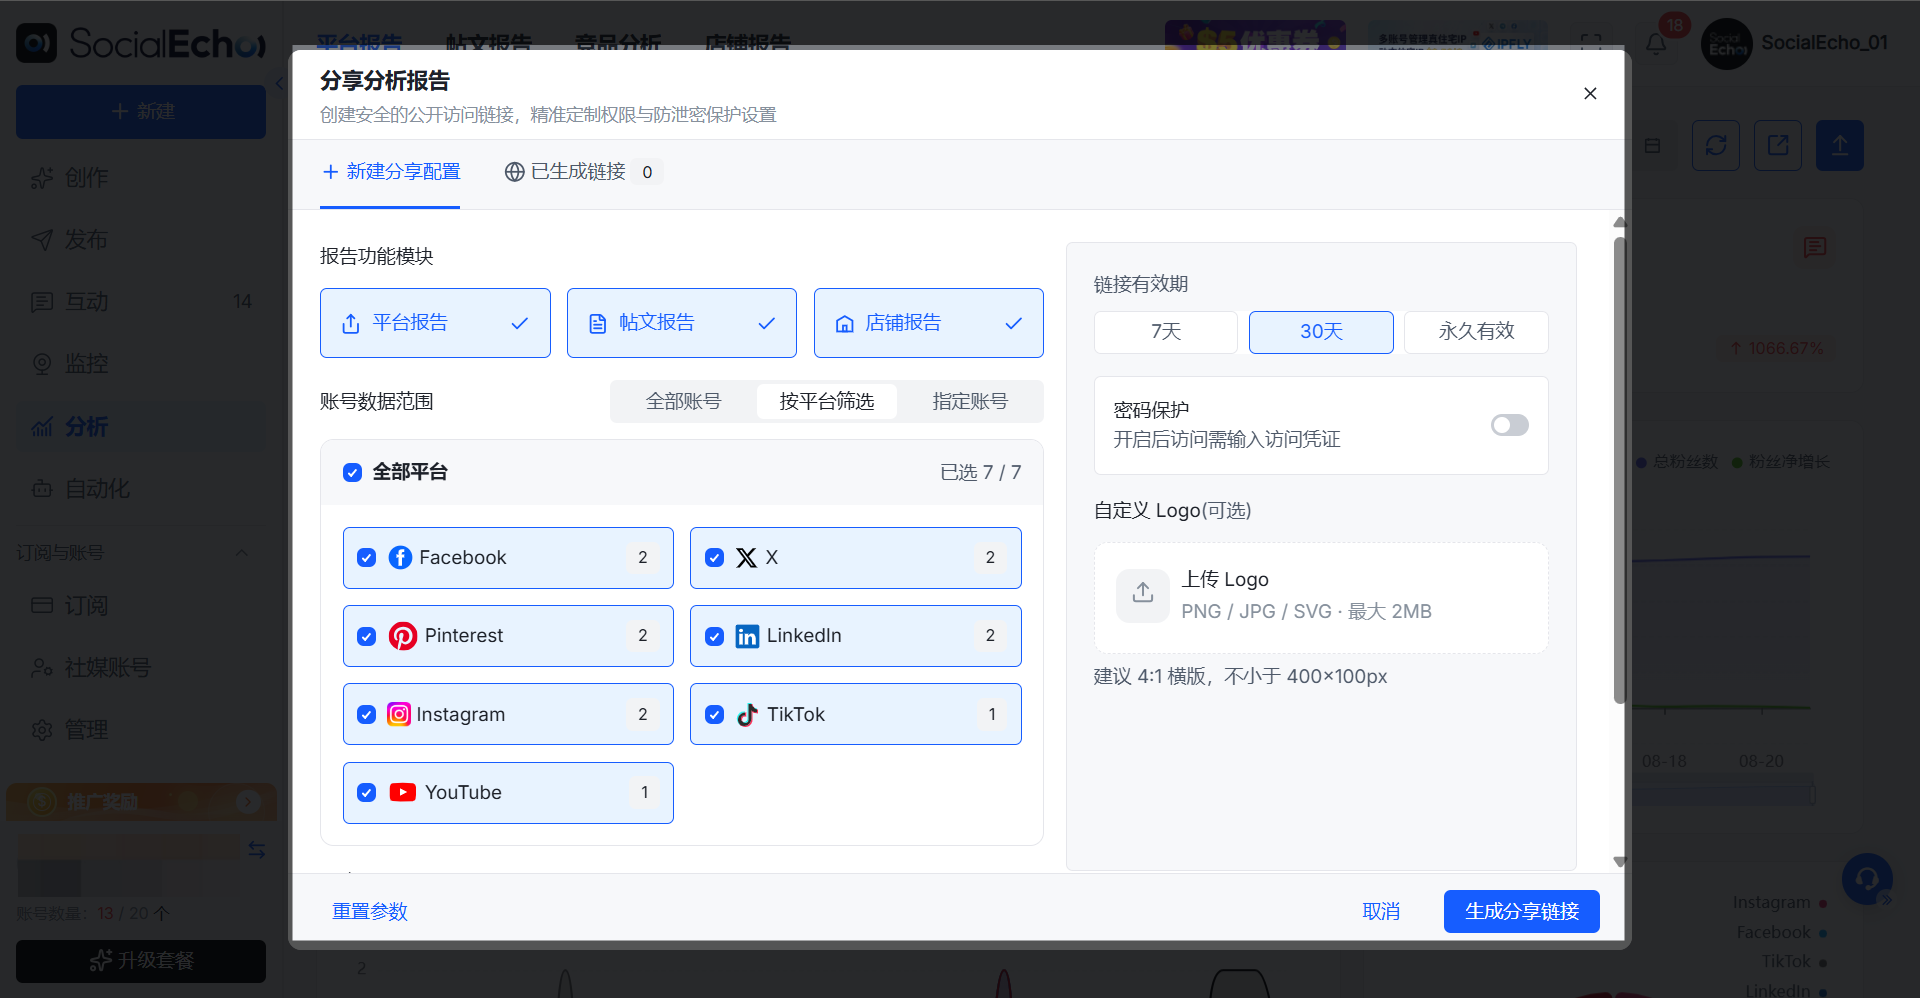Select 按平台筛选 scope option
Image resolution: width=1920 pixels, height=998 pixels.
[827, 402]
